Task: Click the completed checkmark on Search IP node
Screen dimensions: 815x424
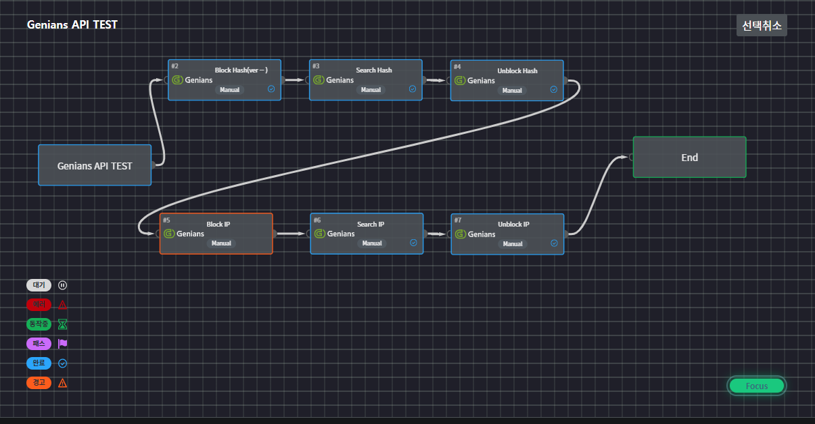Action: tap(413, 243)
